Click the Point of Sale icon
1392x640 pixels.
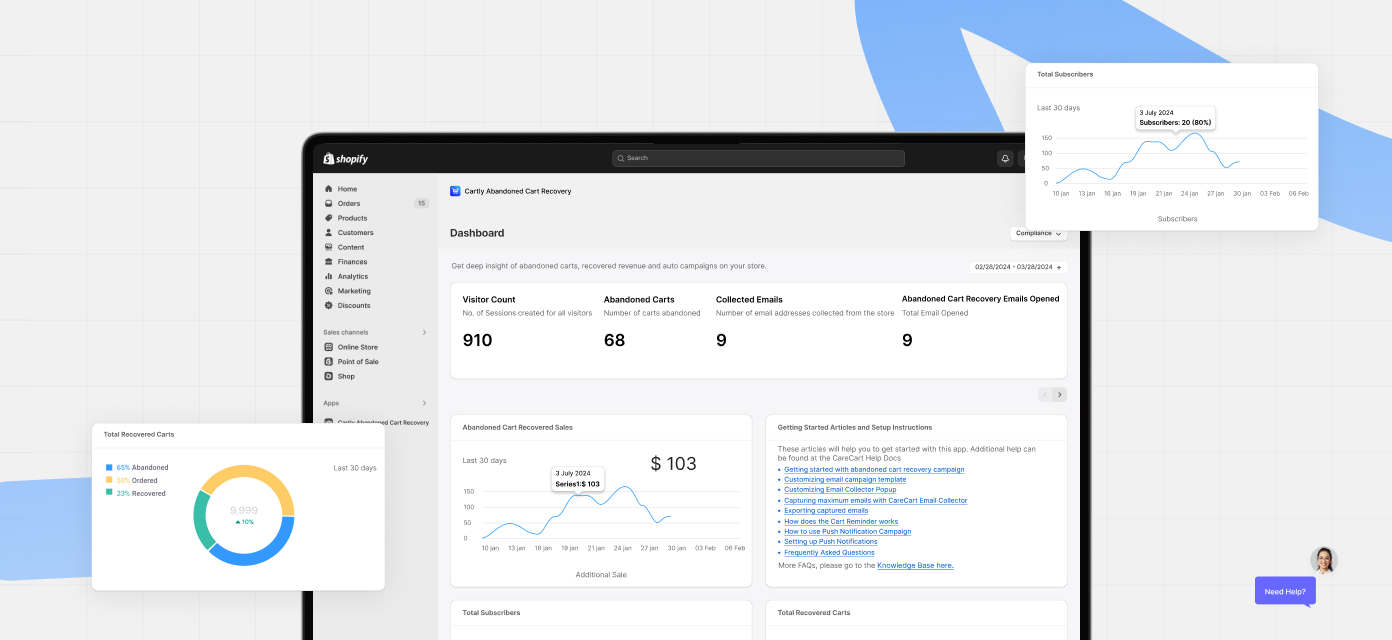329,362
